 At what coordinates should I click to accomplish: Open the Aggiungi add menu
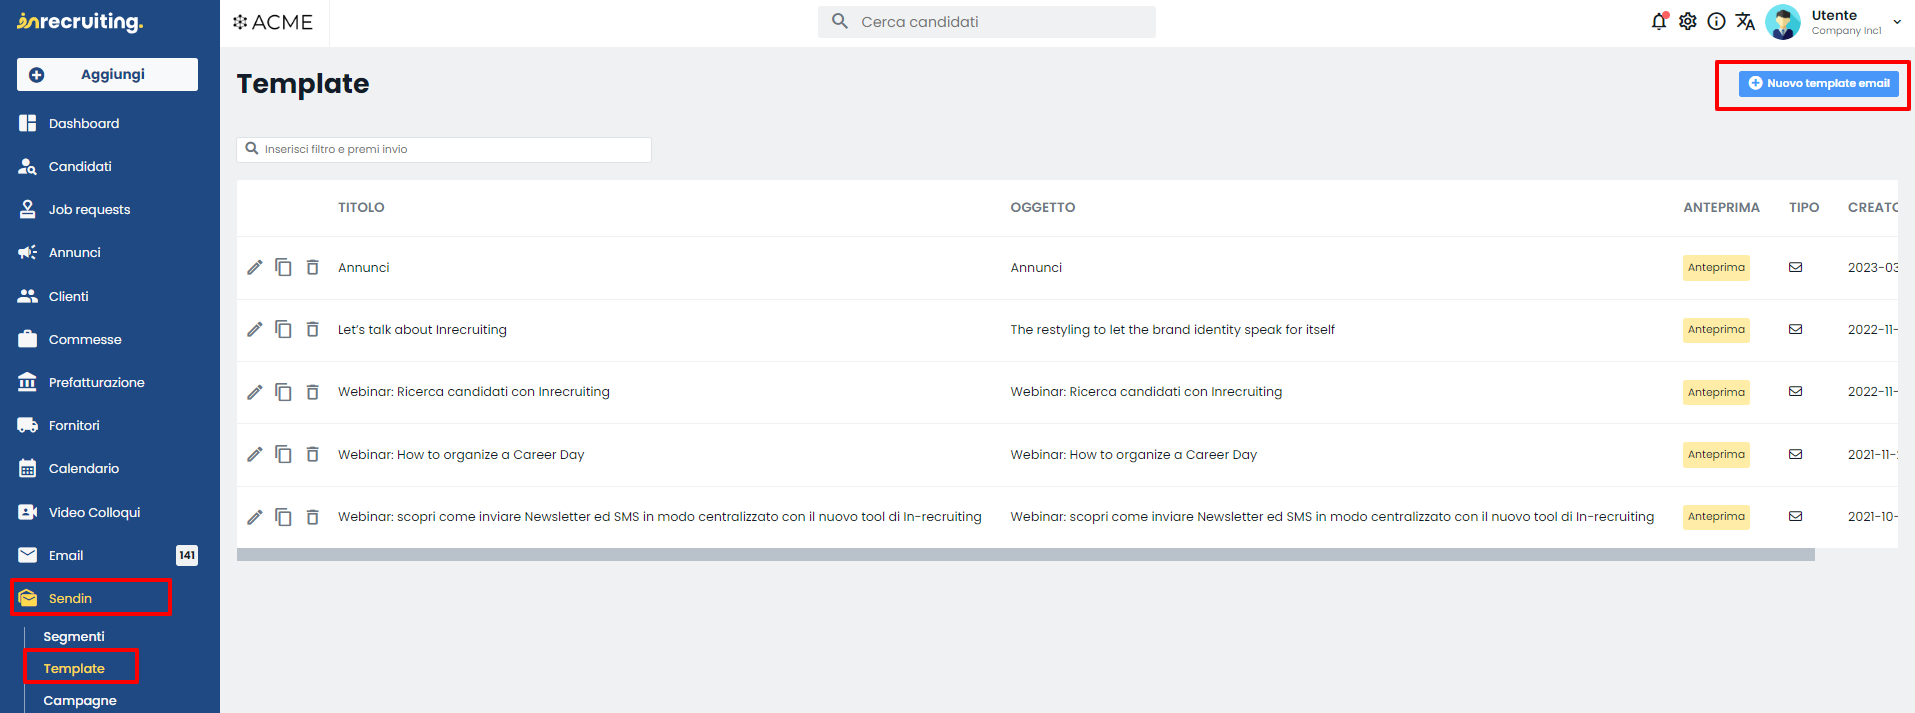(107, 74)
